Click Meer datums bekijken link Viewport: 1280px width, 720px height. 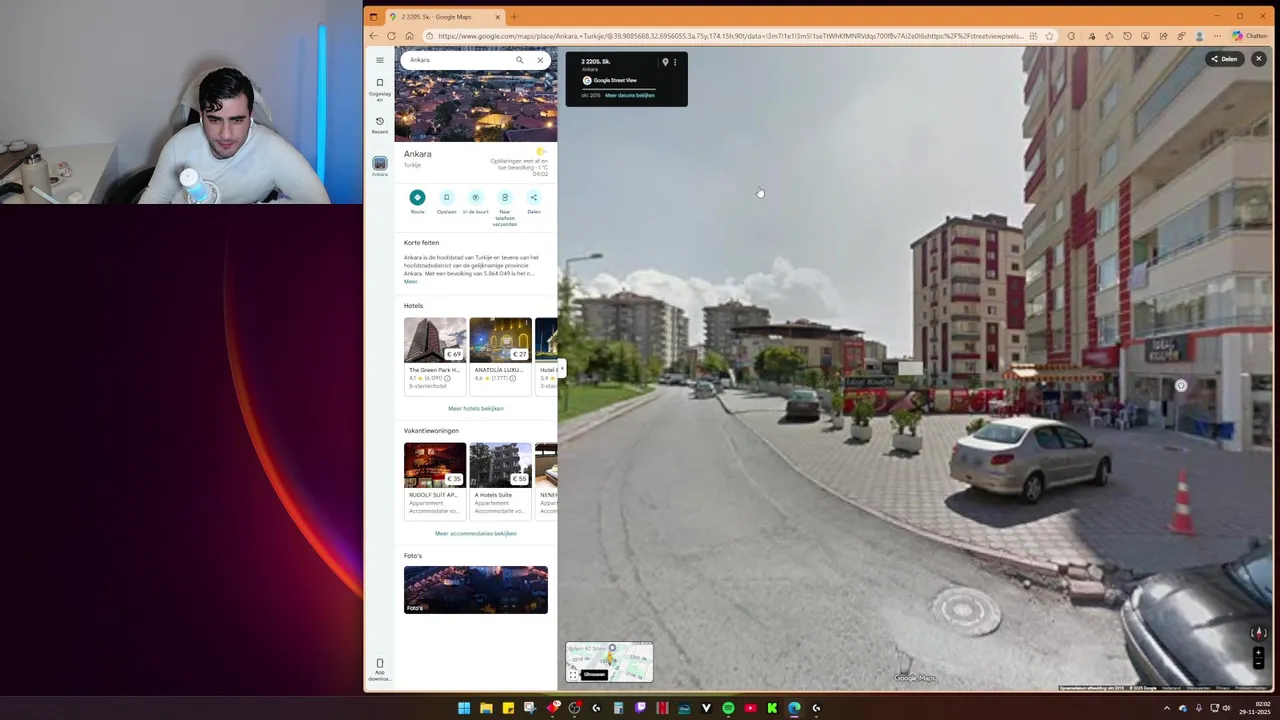(630, 96)
